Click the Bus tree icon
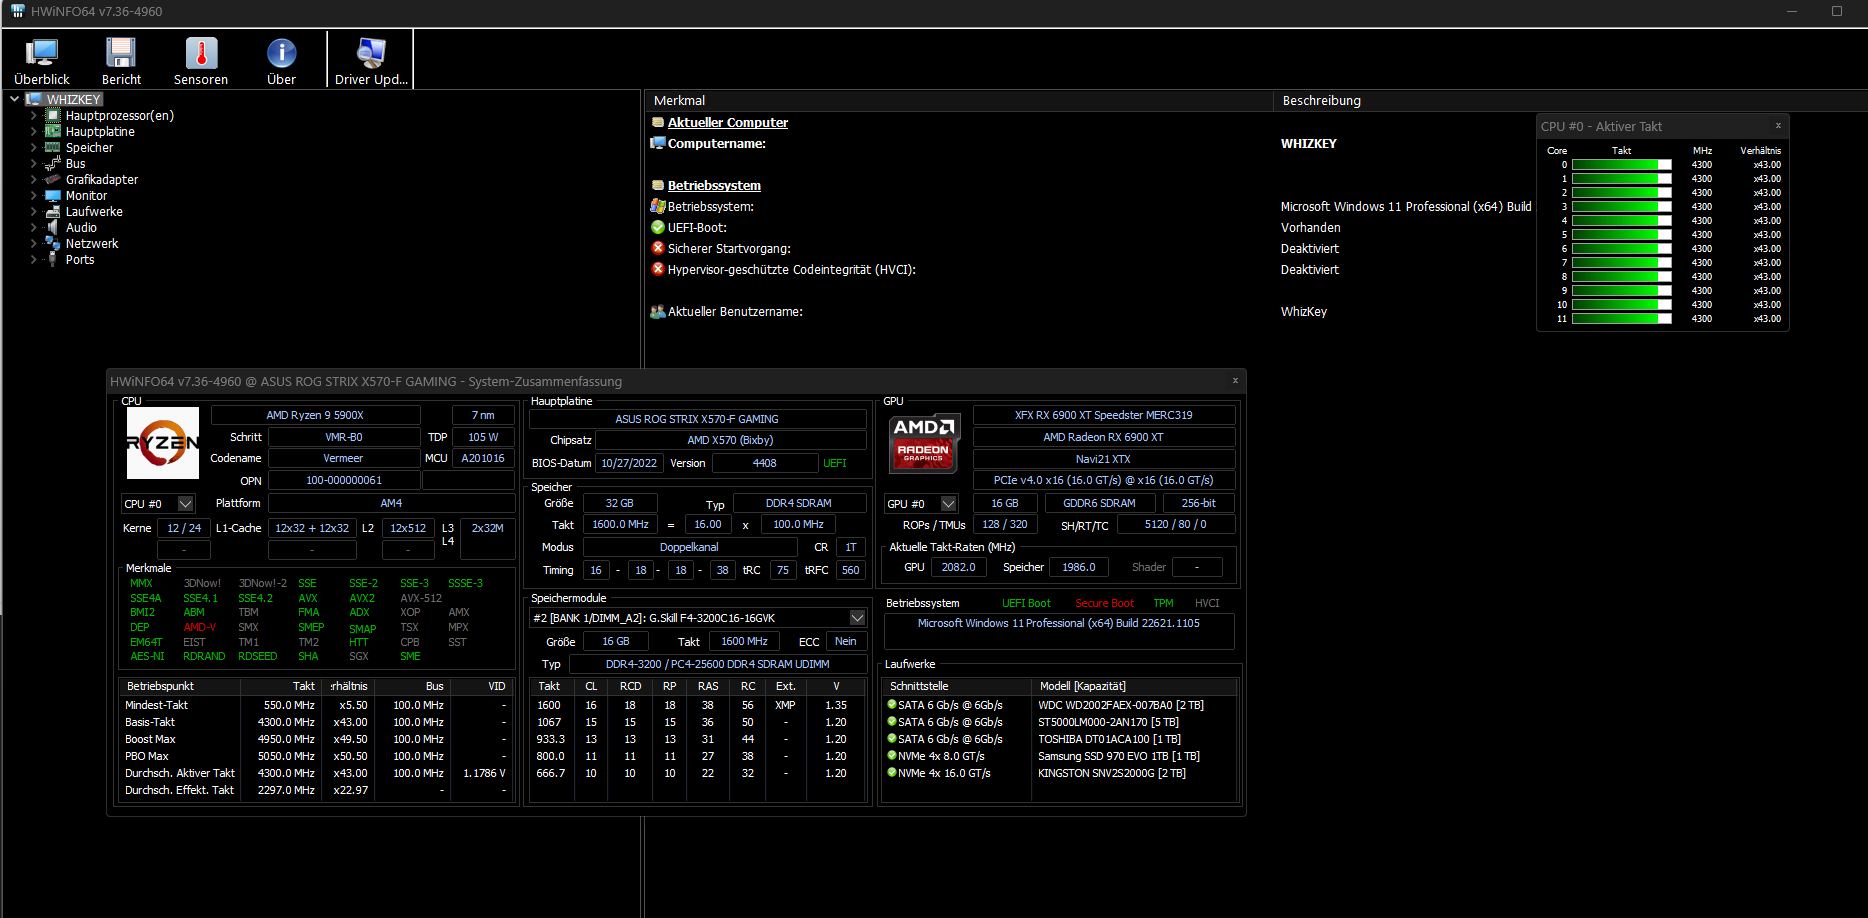This screenshot has width=1868, height=918. (x=53, y=163)
